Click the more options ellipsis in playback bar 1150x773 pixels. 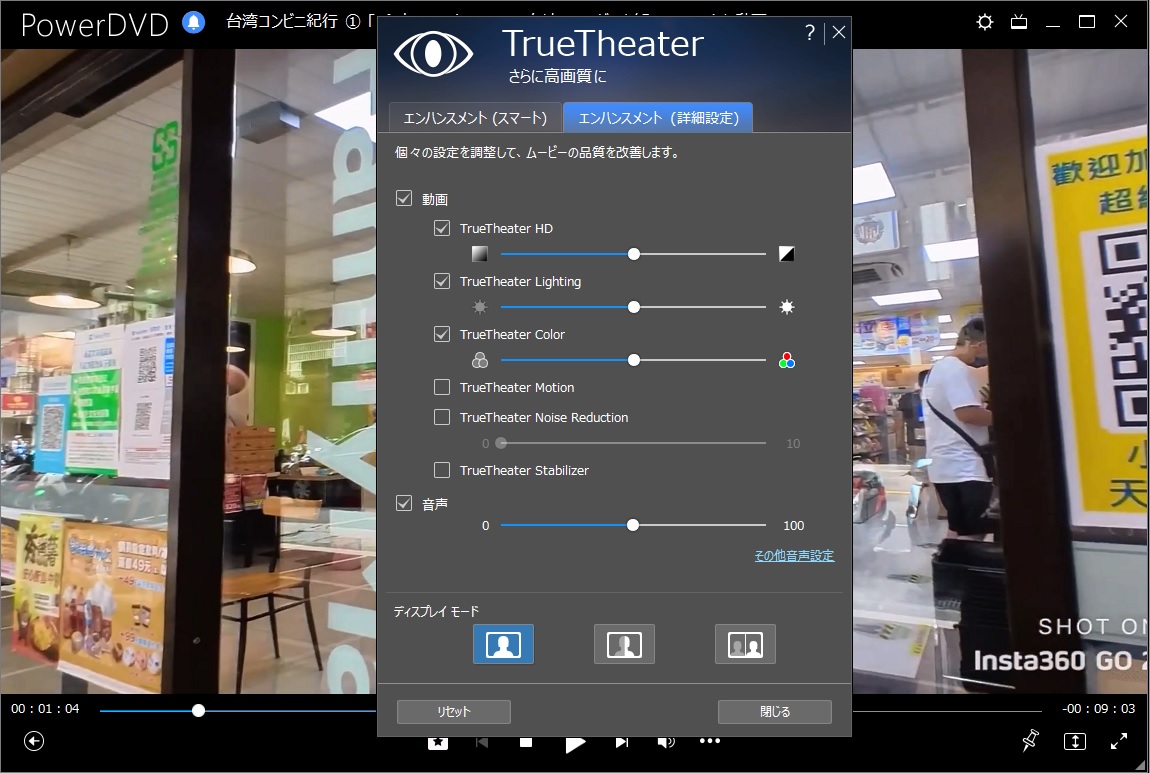[x=710, y=742]
